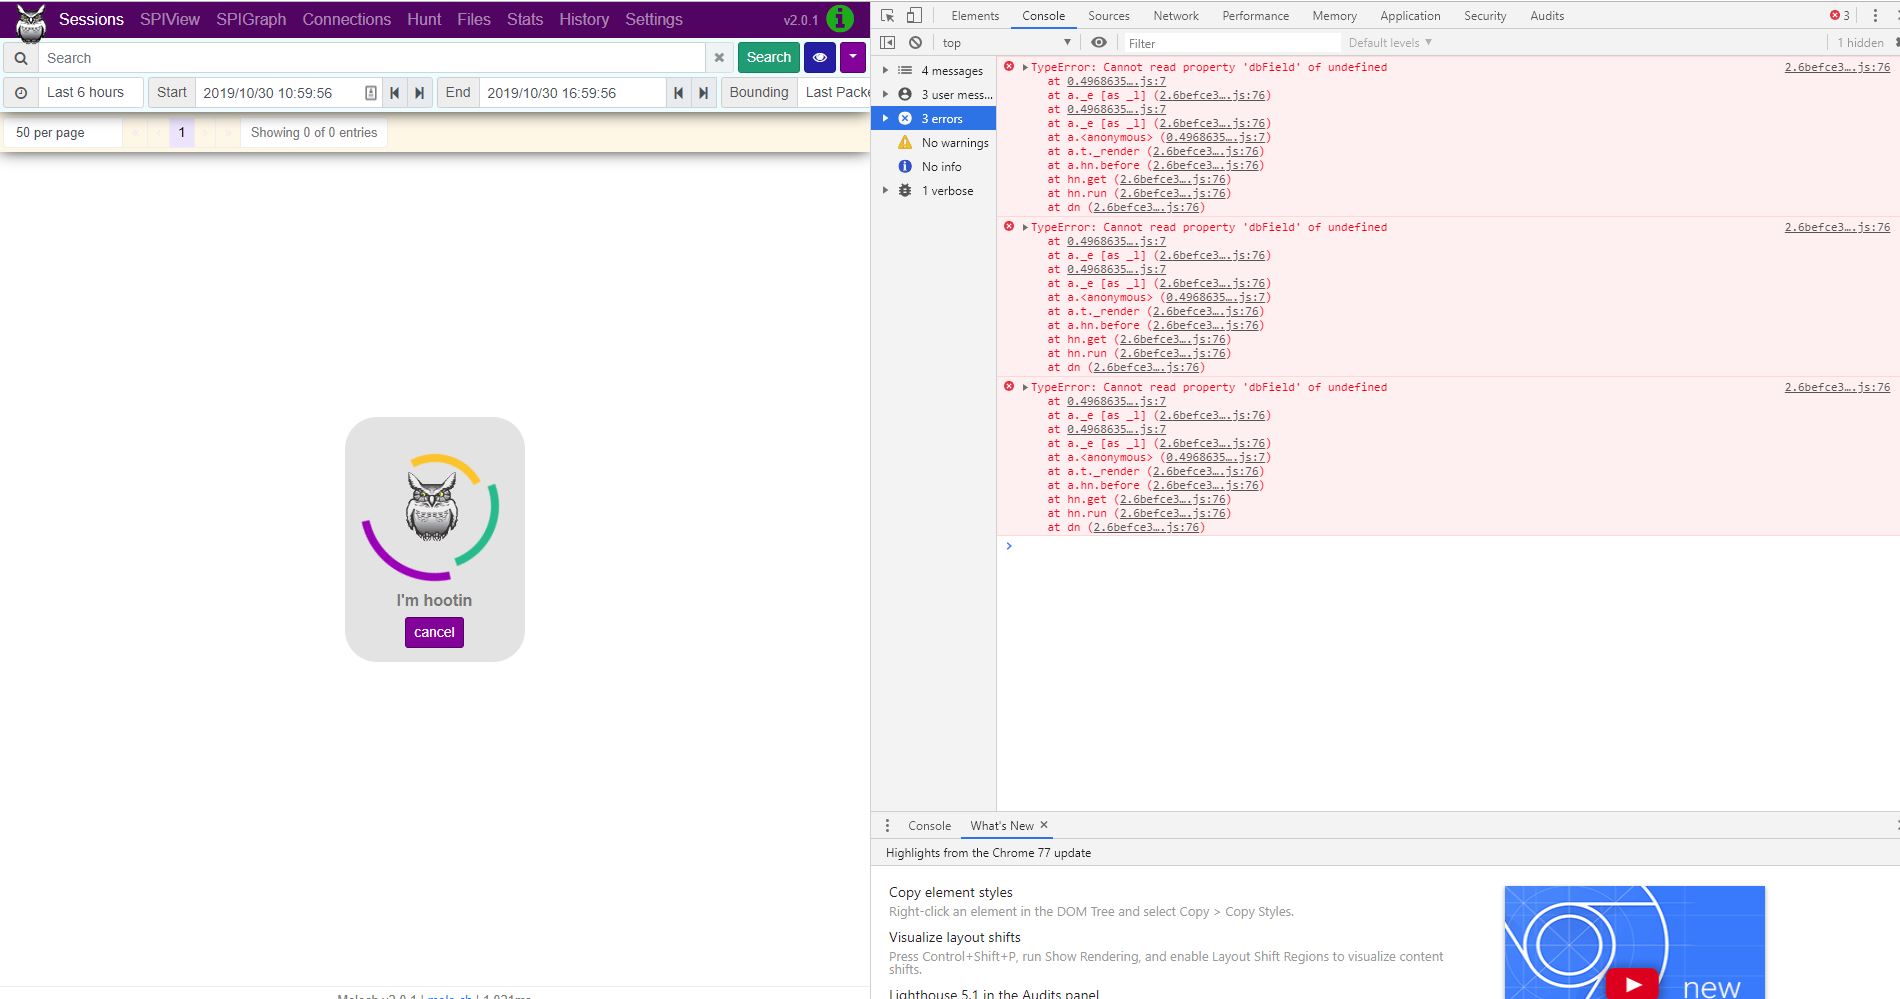Click the clock icon beside Last 6 hours
Screen dimensions: 1900x999
[x=21, y=92]
